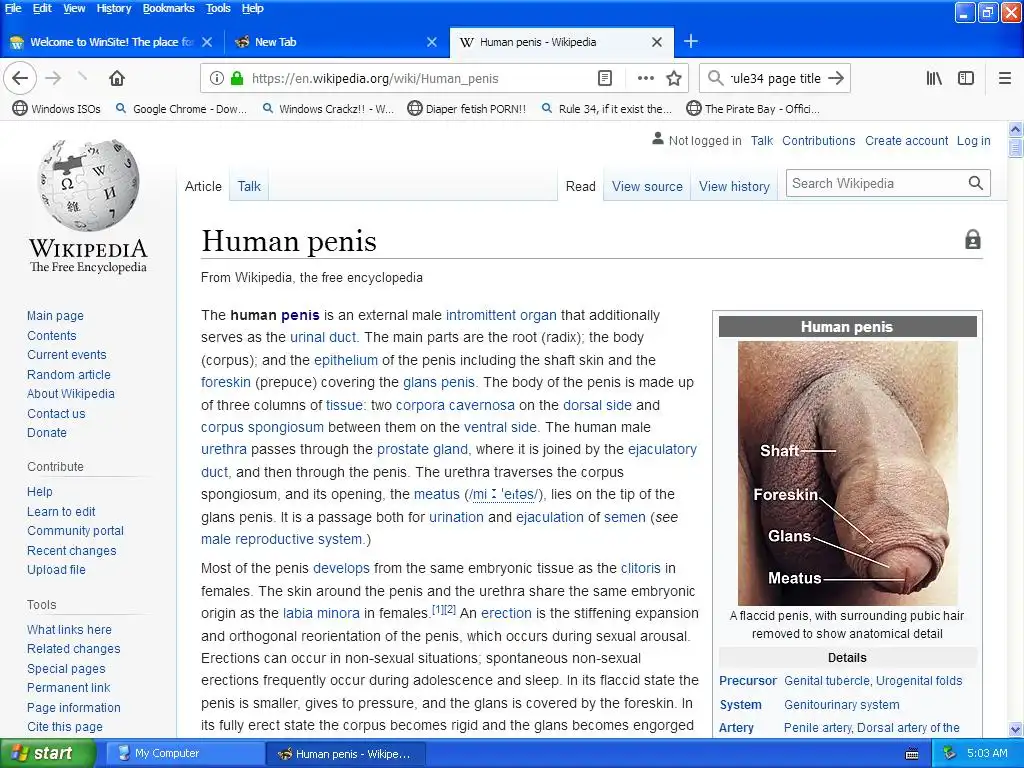The image size is (1024, 768).
Task: Click the search go arrow in search box
Action: pyautogui.click(x=836, y=78)
